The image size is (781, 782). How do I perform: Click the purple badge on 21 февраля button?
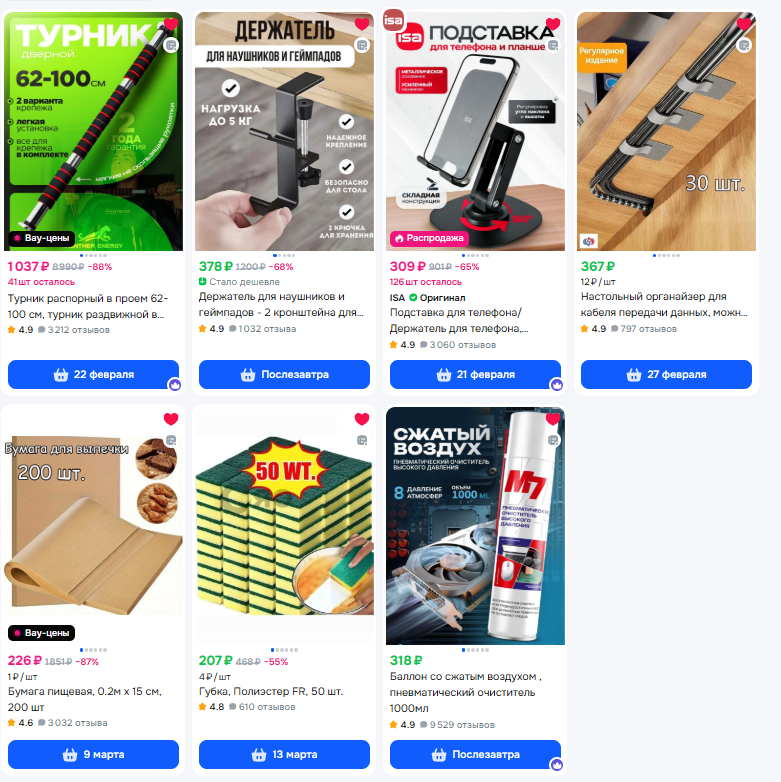557,385
